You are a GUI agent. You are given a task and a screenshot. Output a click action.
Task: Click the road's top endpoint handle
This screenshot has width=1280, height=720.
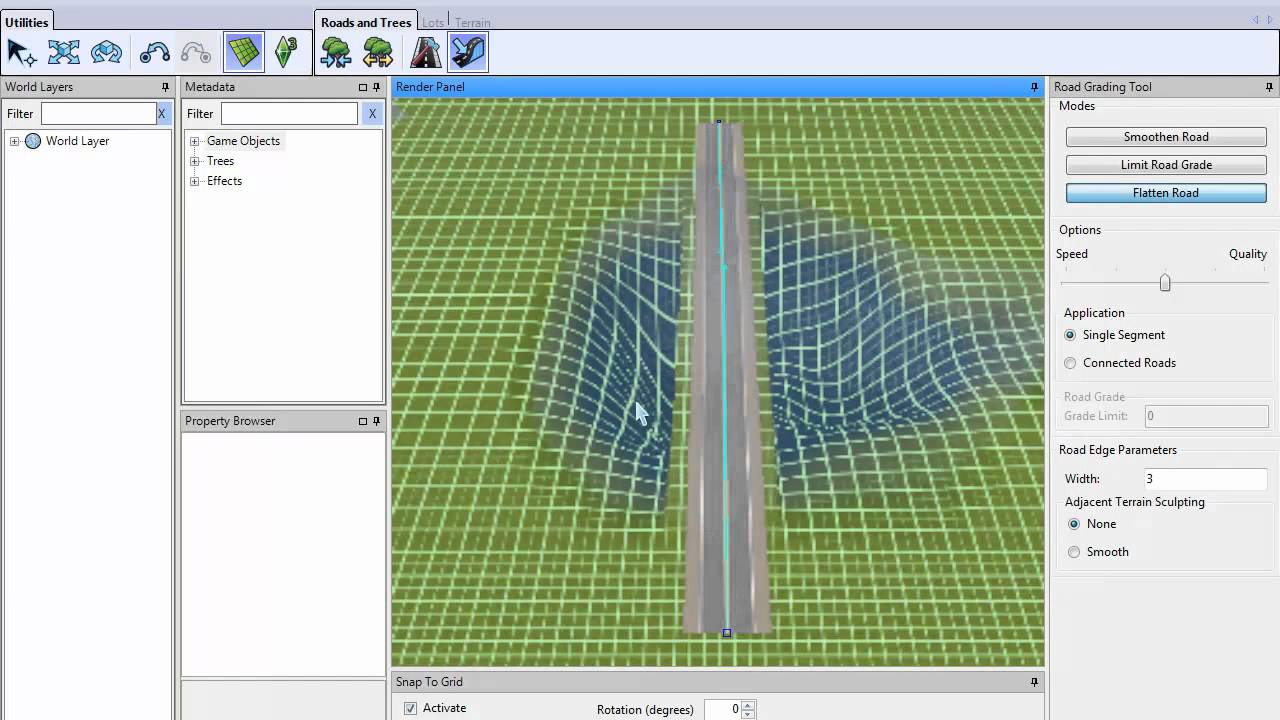tap(719, 122)
